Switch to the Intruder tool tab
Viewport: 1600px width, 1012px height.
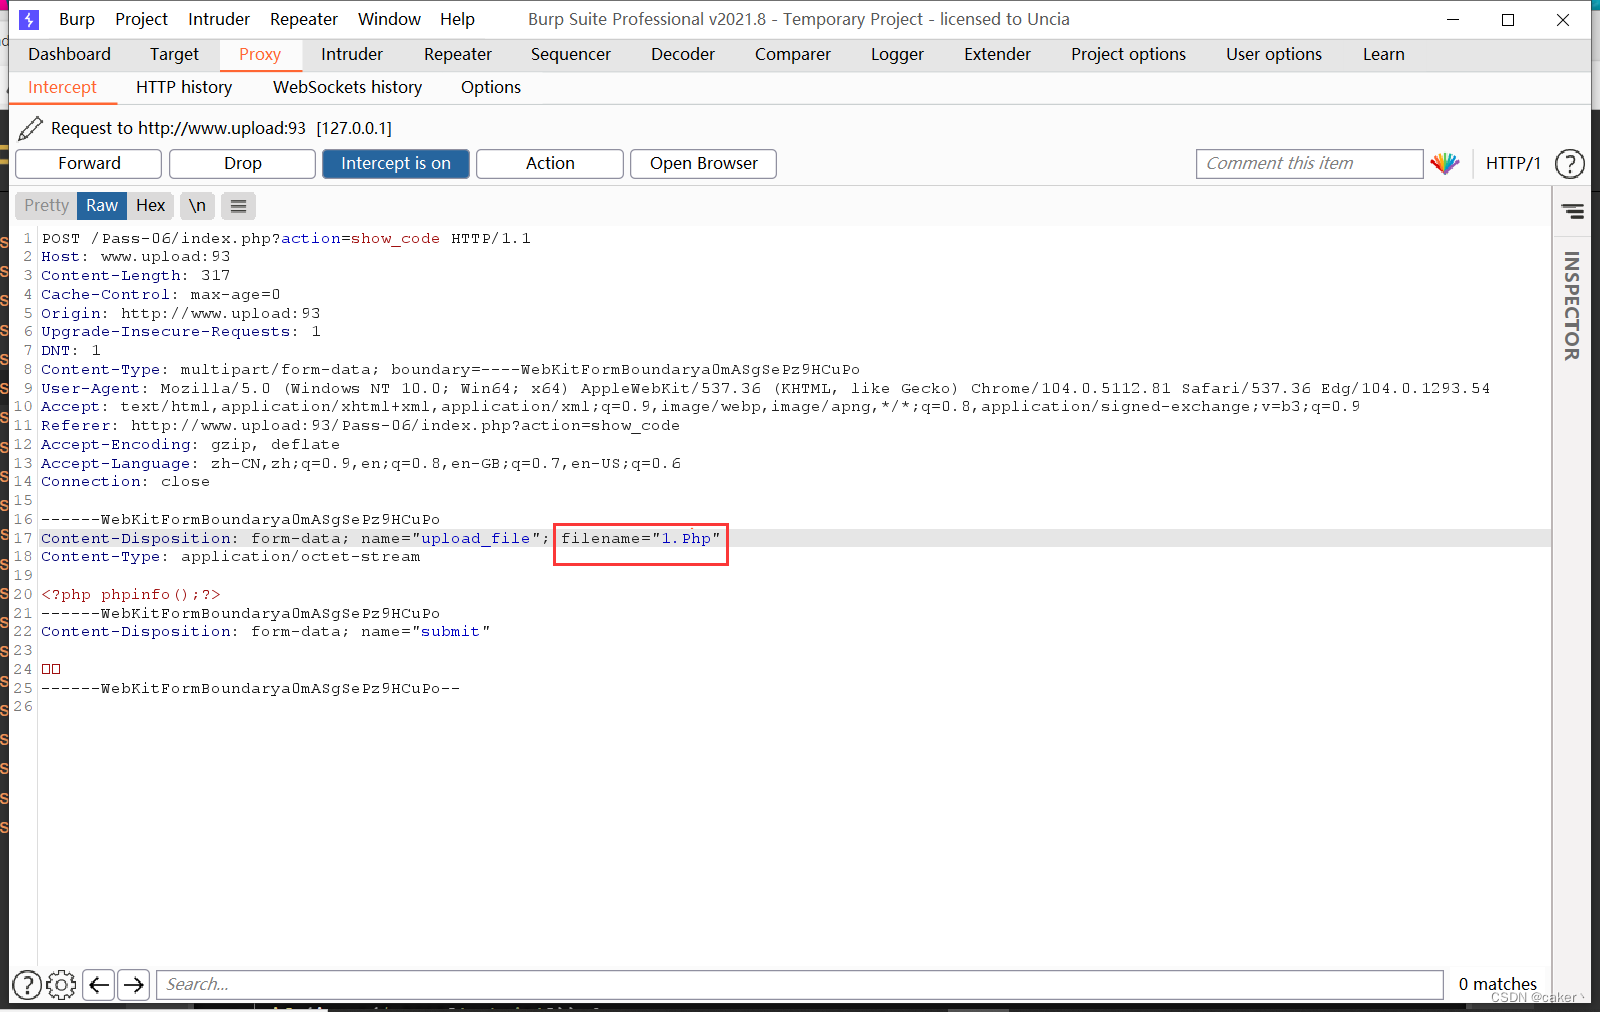click(x=352, y=55)
